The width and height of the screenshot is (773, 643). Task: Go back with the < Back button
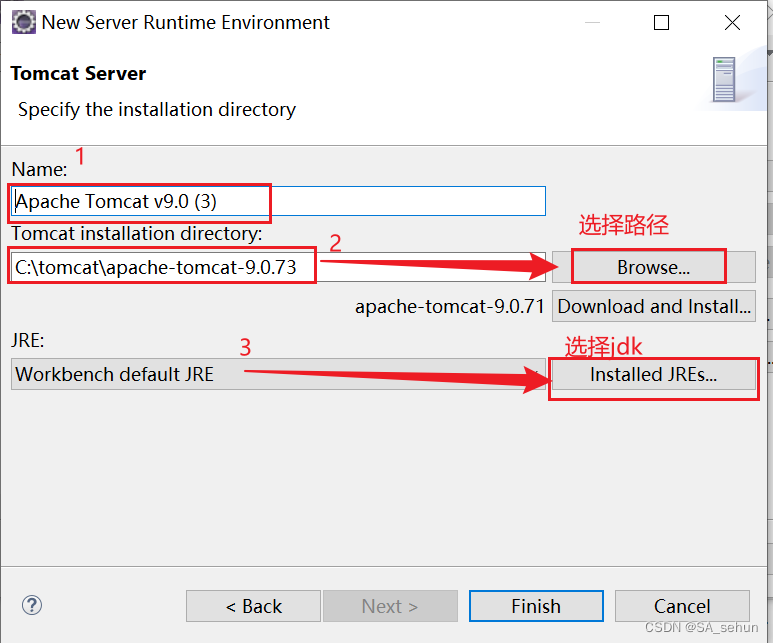253,606
